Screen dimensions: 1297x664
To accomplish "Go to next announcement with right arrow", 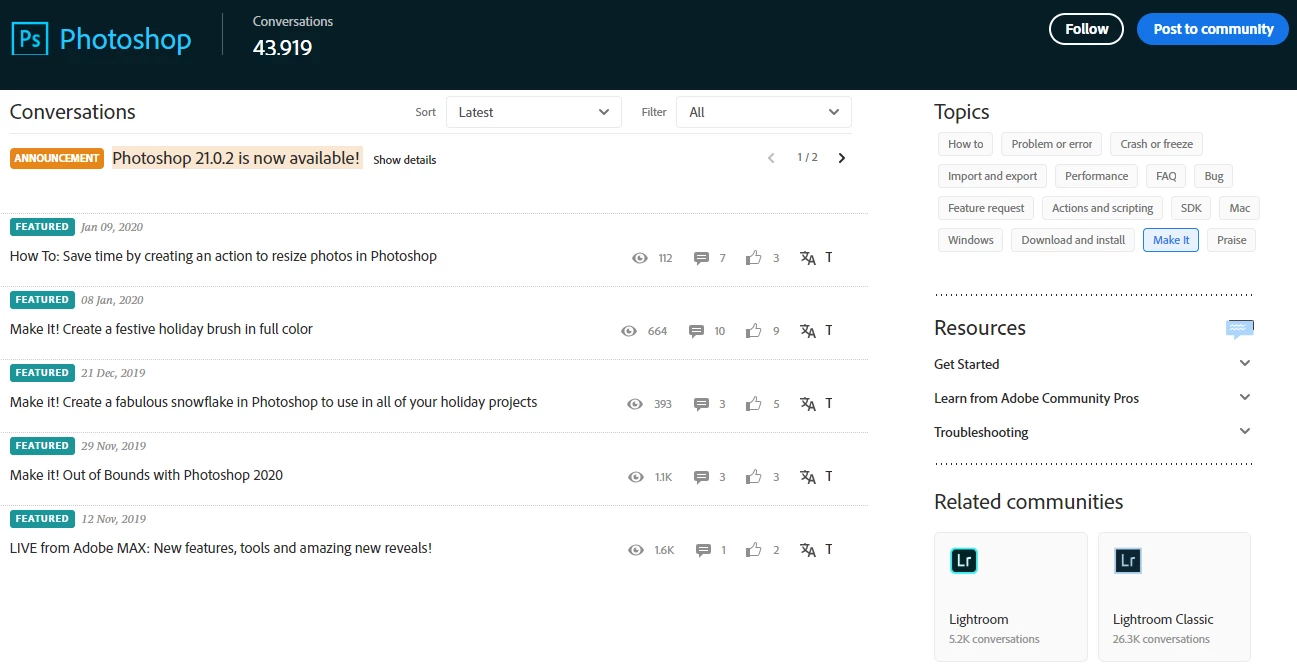I will (841, 158).
